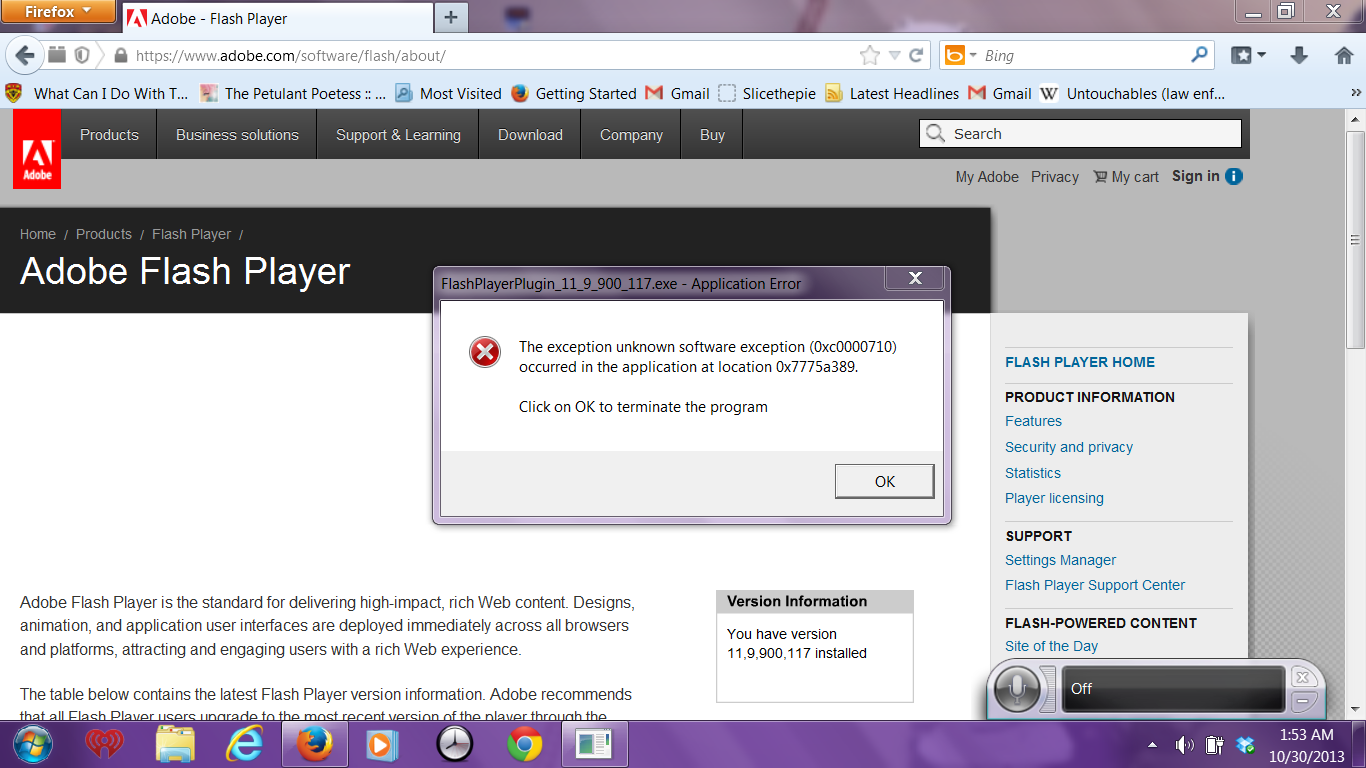Image resolution: width=1366 pixels, height=768 pixels.
Task: Open the Statistics sidebar link
Action: (1033, 473)
